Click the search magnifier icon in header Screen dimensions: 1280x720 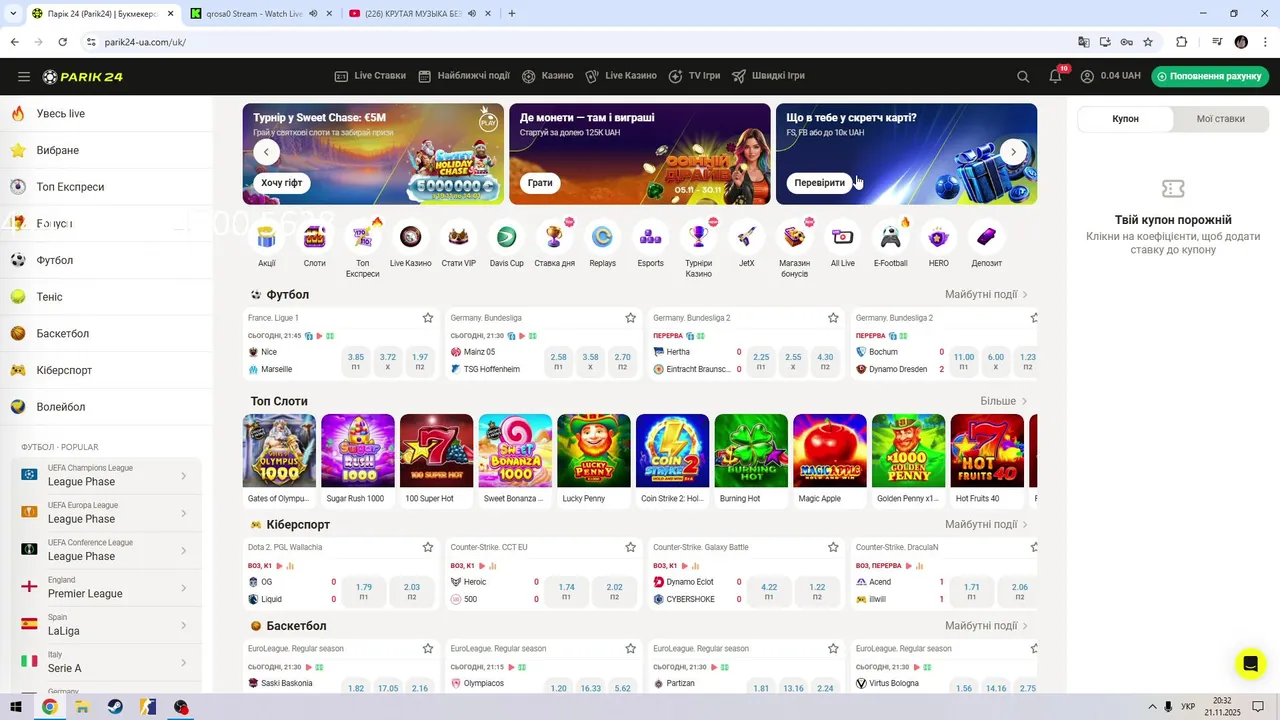[1023, 76]
